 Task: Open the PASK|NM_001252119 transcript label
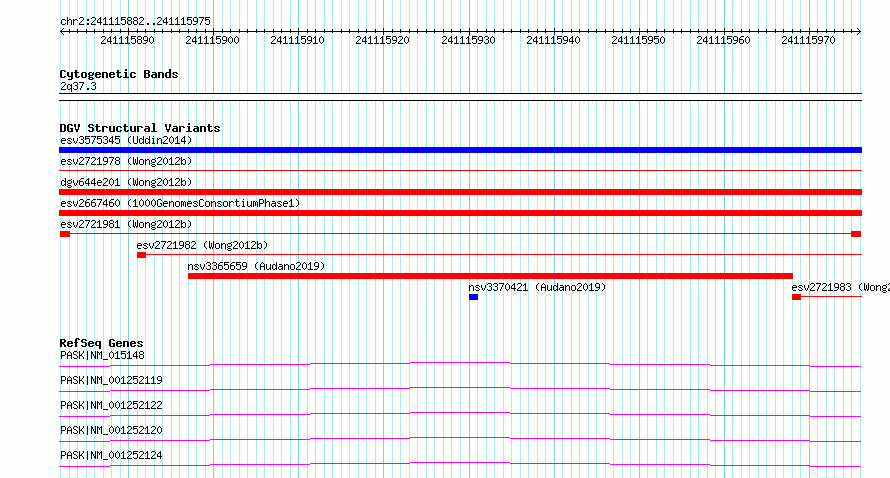point(111,380)
